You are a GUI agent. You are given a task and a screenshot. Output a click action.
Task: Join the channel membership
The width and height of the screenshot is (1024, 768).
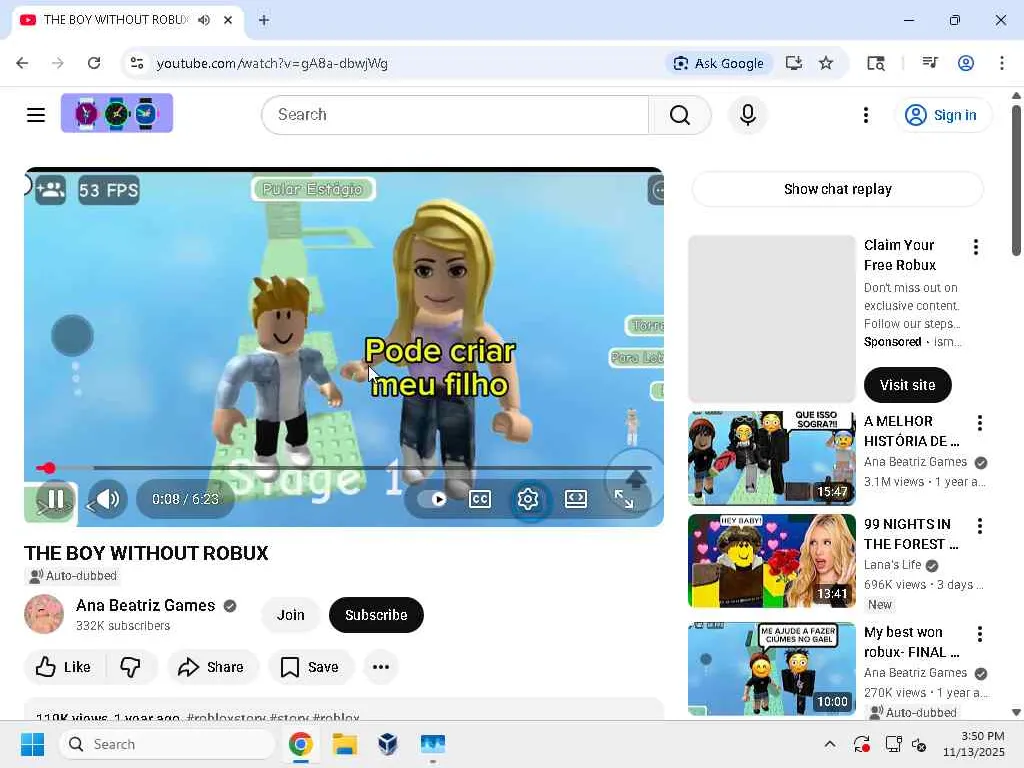point(291,615)
